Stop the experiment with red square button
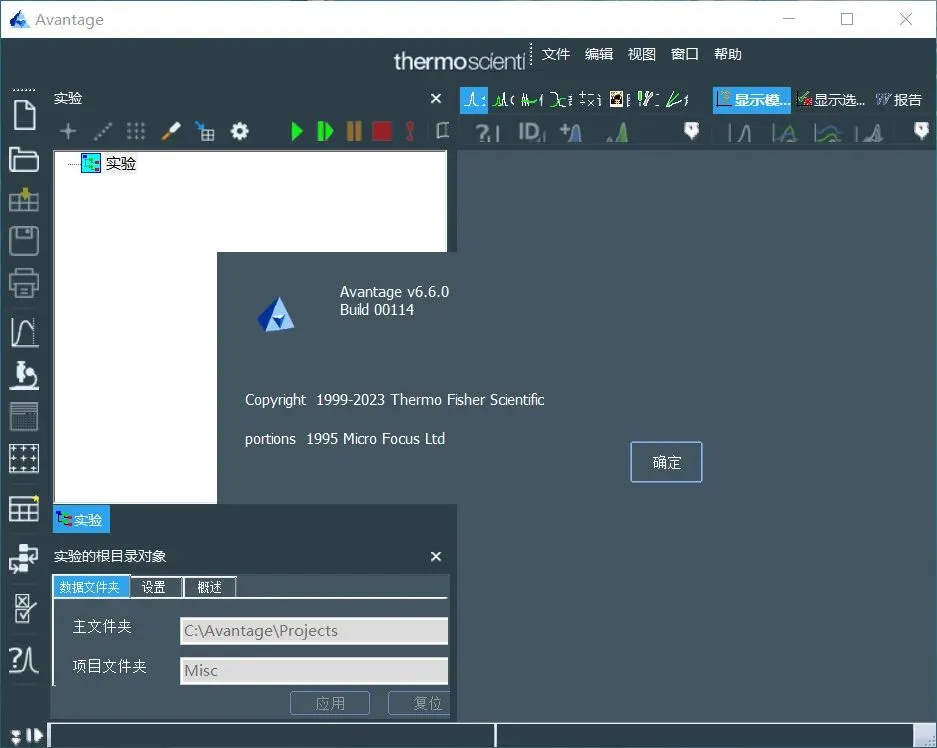Screen dimensions: 937x748 click(x=382, y=131)
